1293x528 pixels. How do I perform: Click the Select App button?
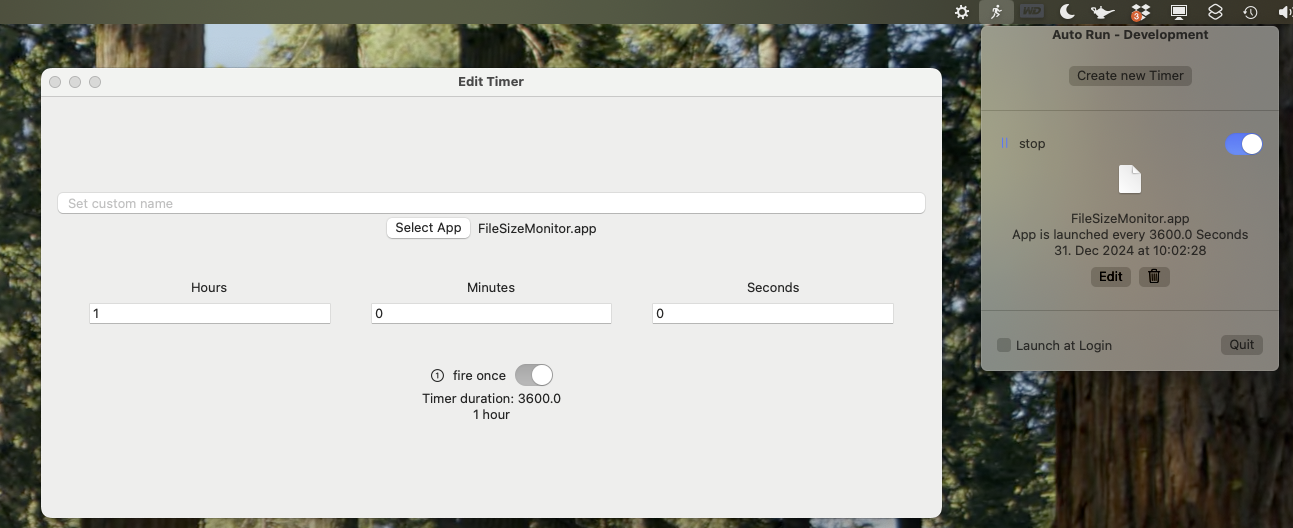click(428, 227)
